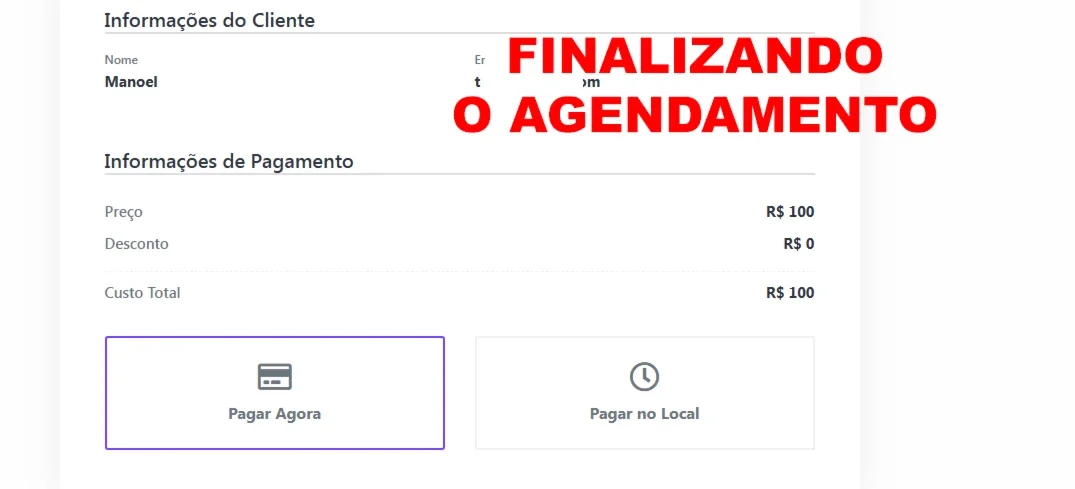
Task: Click the Desconto label
Action: [x=136, y=244]
